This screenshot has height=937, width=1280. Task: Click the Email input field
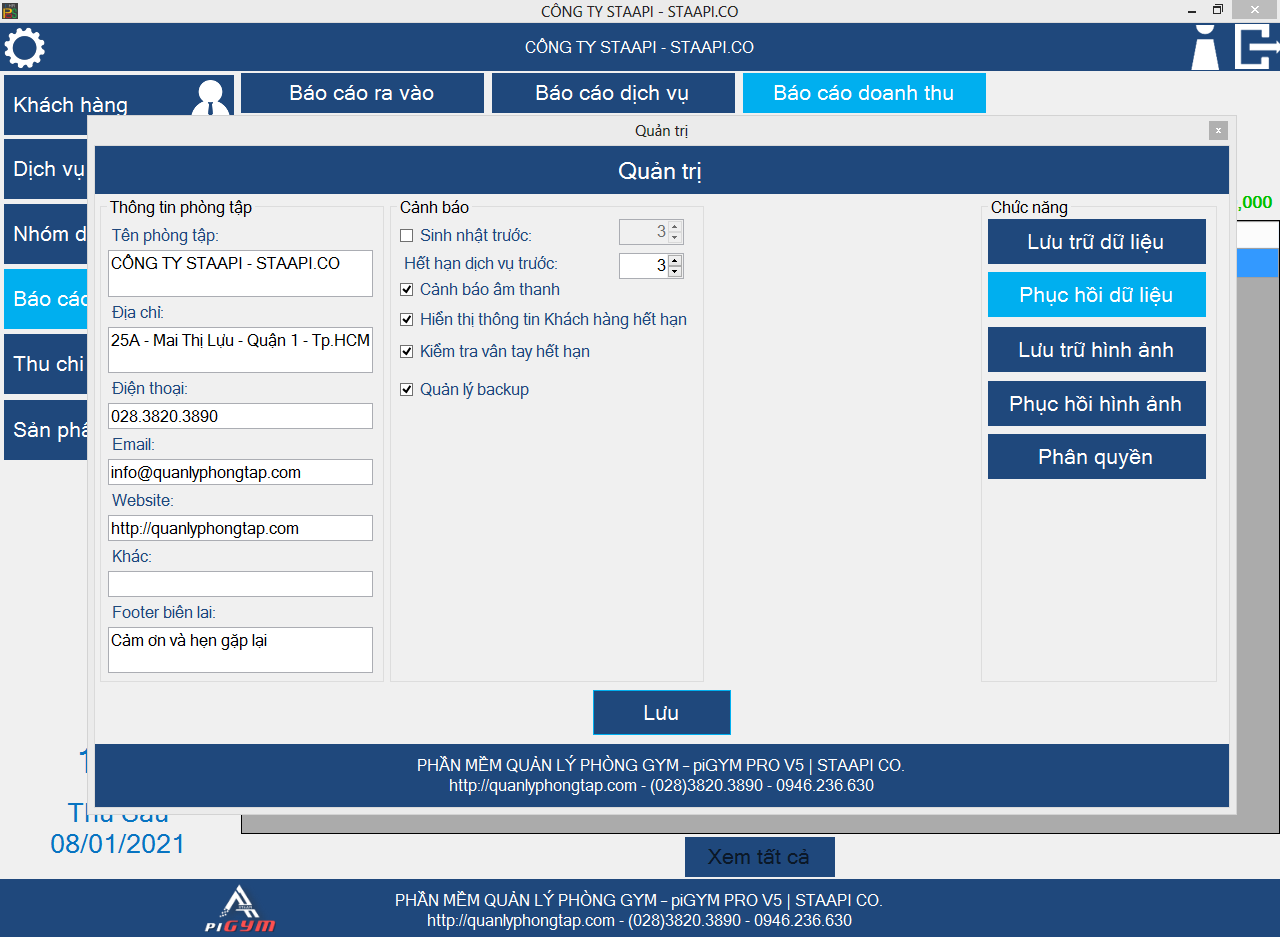click(240, 472)
